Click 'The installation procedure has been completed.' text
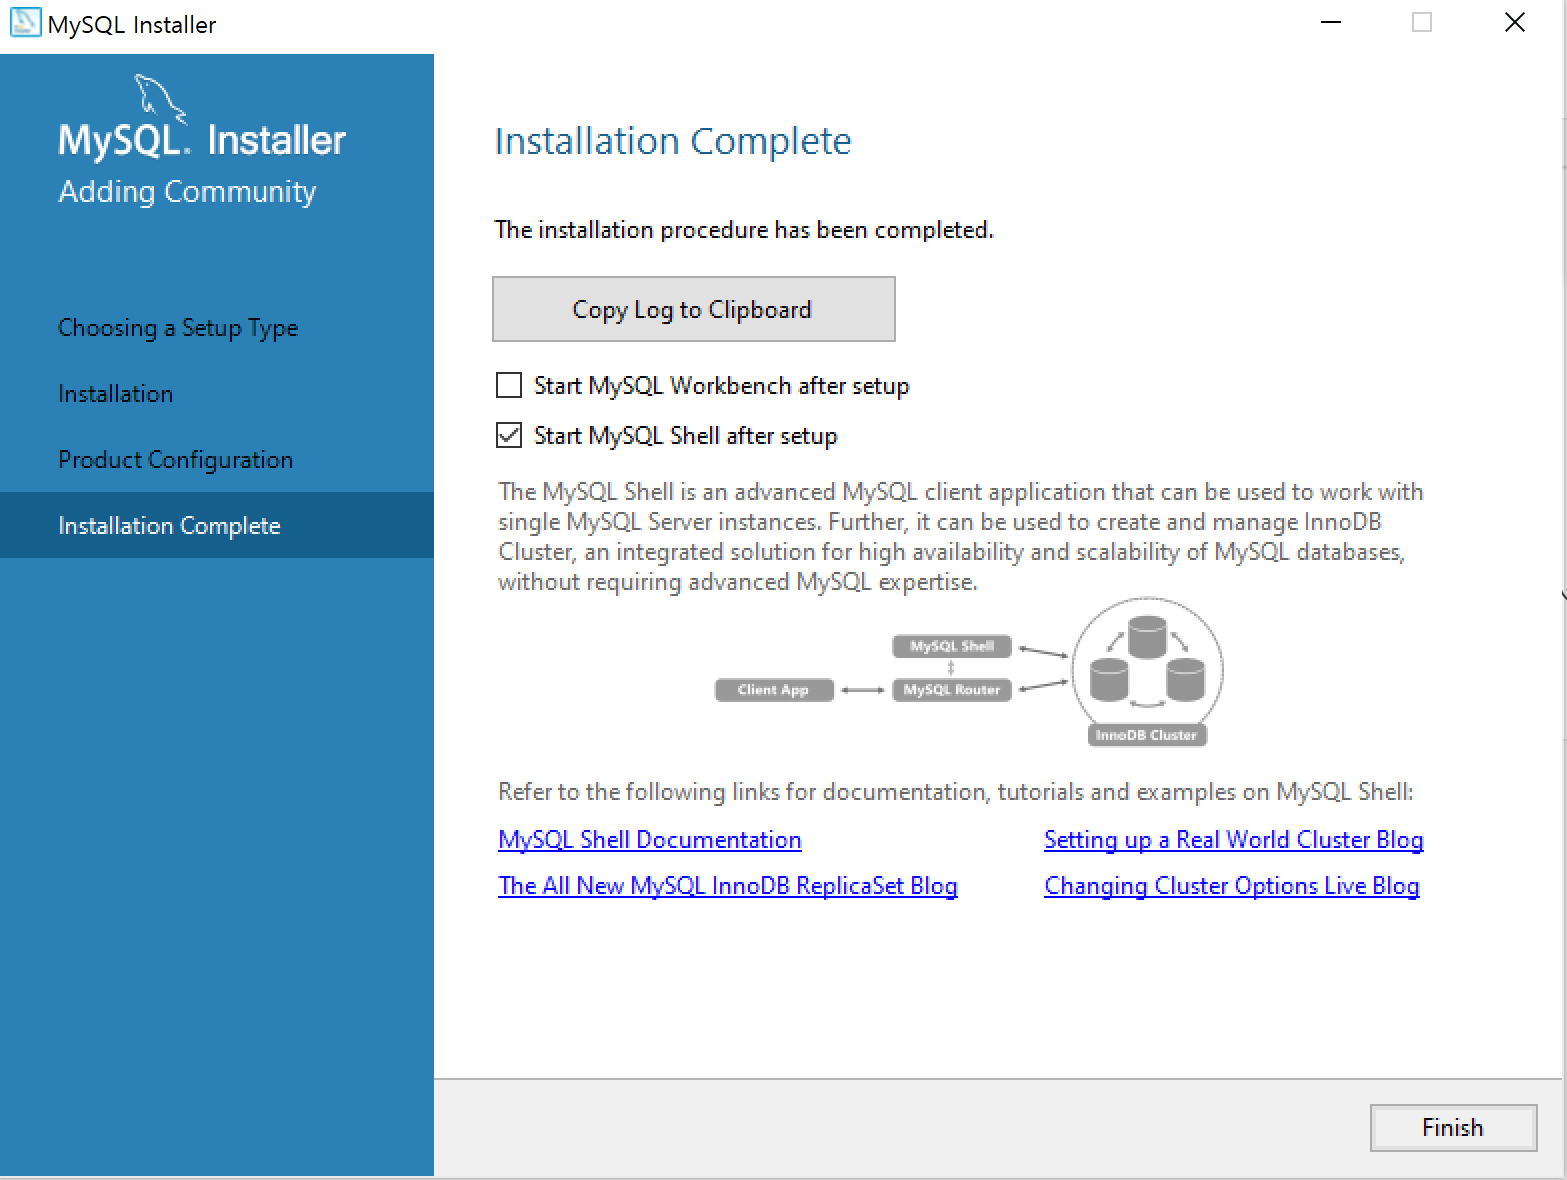Viewport: 1567px width, 1180px height. [744, 230]
